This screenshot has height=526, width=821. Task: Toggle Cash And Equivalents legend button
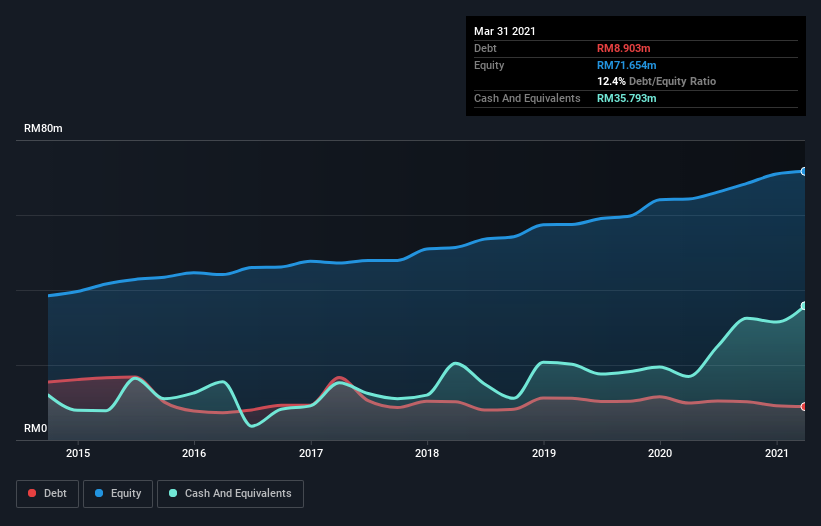click(230, 493)
